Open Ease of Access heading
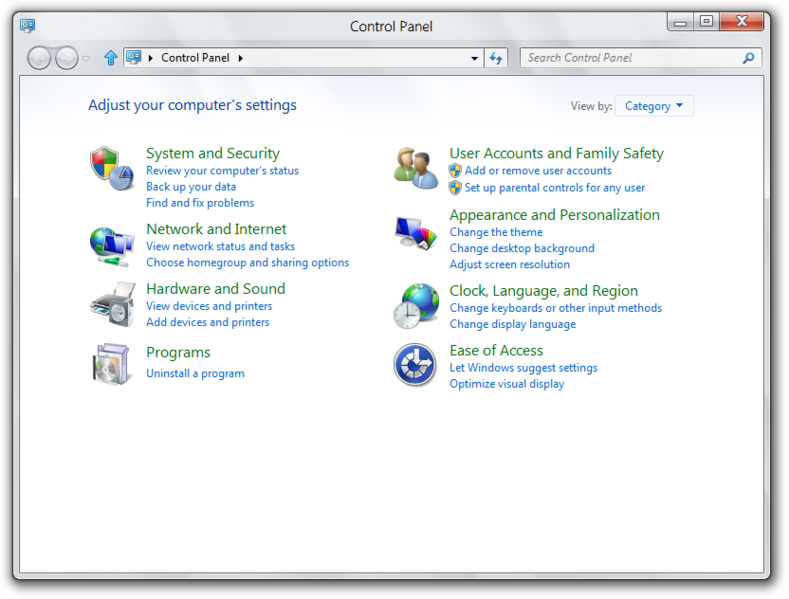789x599 pixels. tap(496, 350)
